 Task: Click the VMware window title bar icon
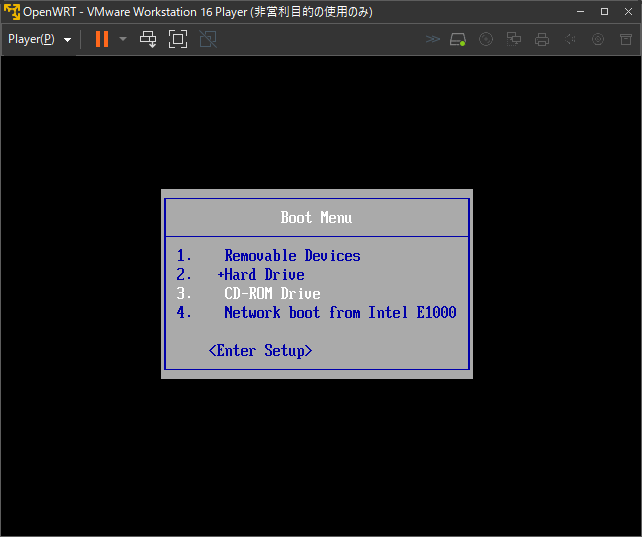pyautogui.click(x=12, y=11)
